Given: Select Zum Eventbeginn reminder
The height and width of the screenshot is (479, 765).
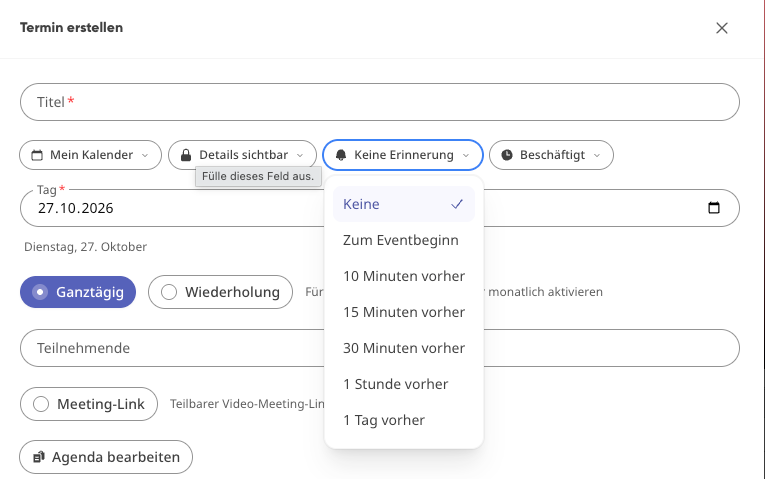Looking at the screenshot, I should [x=403, y=240].
